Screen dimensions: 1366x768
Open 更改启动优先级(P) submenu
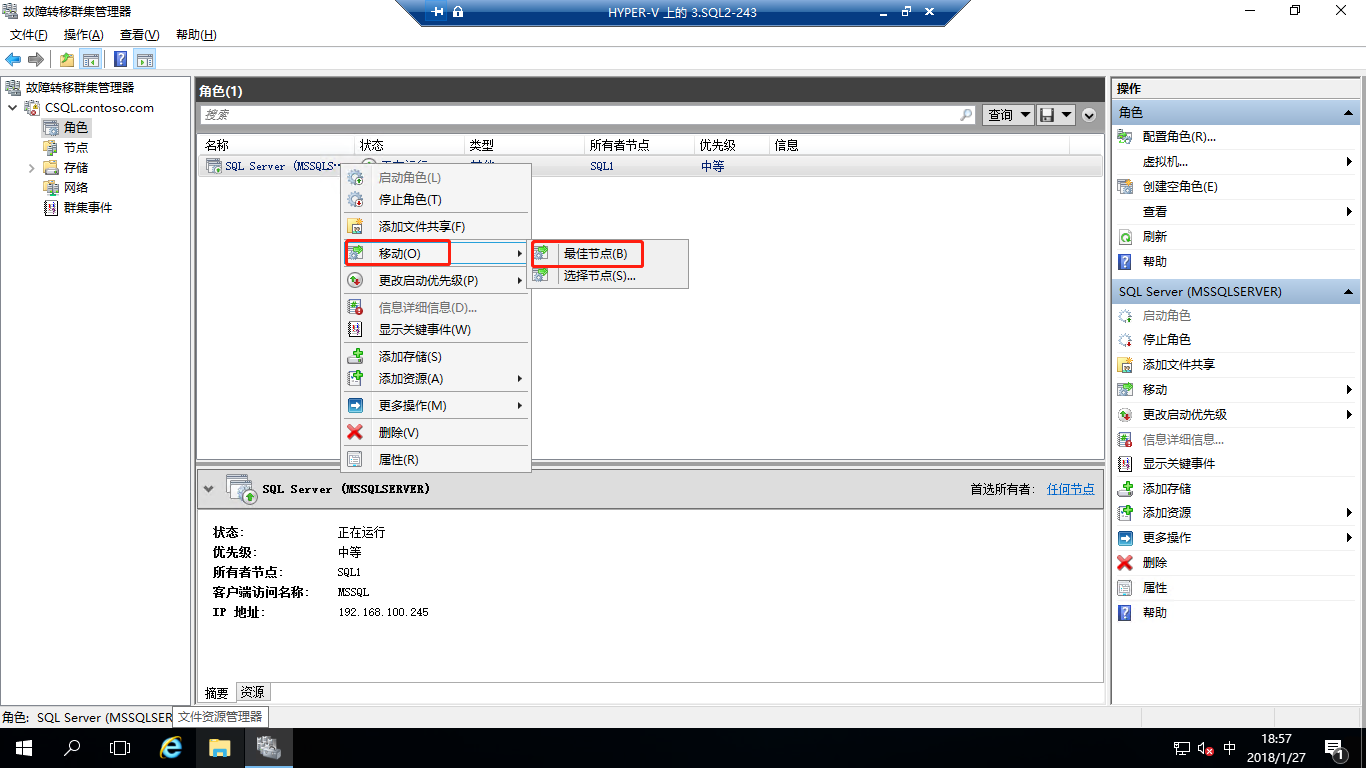435,280
